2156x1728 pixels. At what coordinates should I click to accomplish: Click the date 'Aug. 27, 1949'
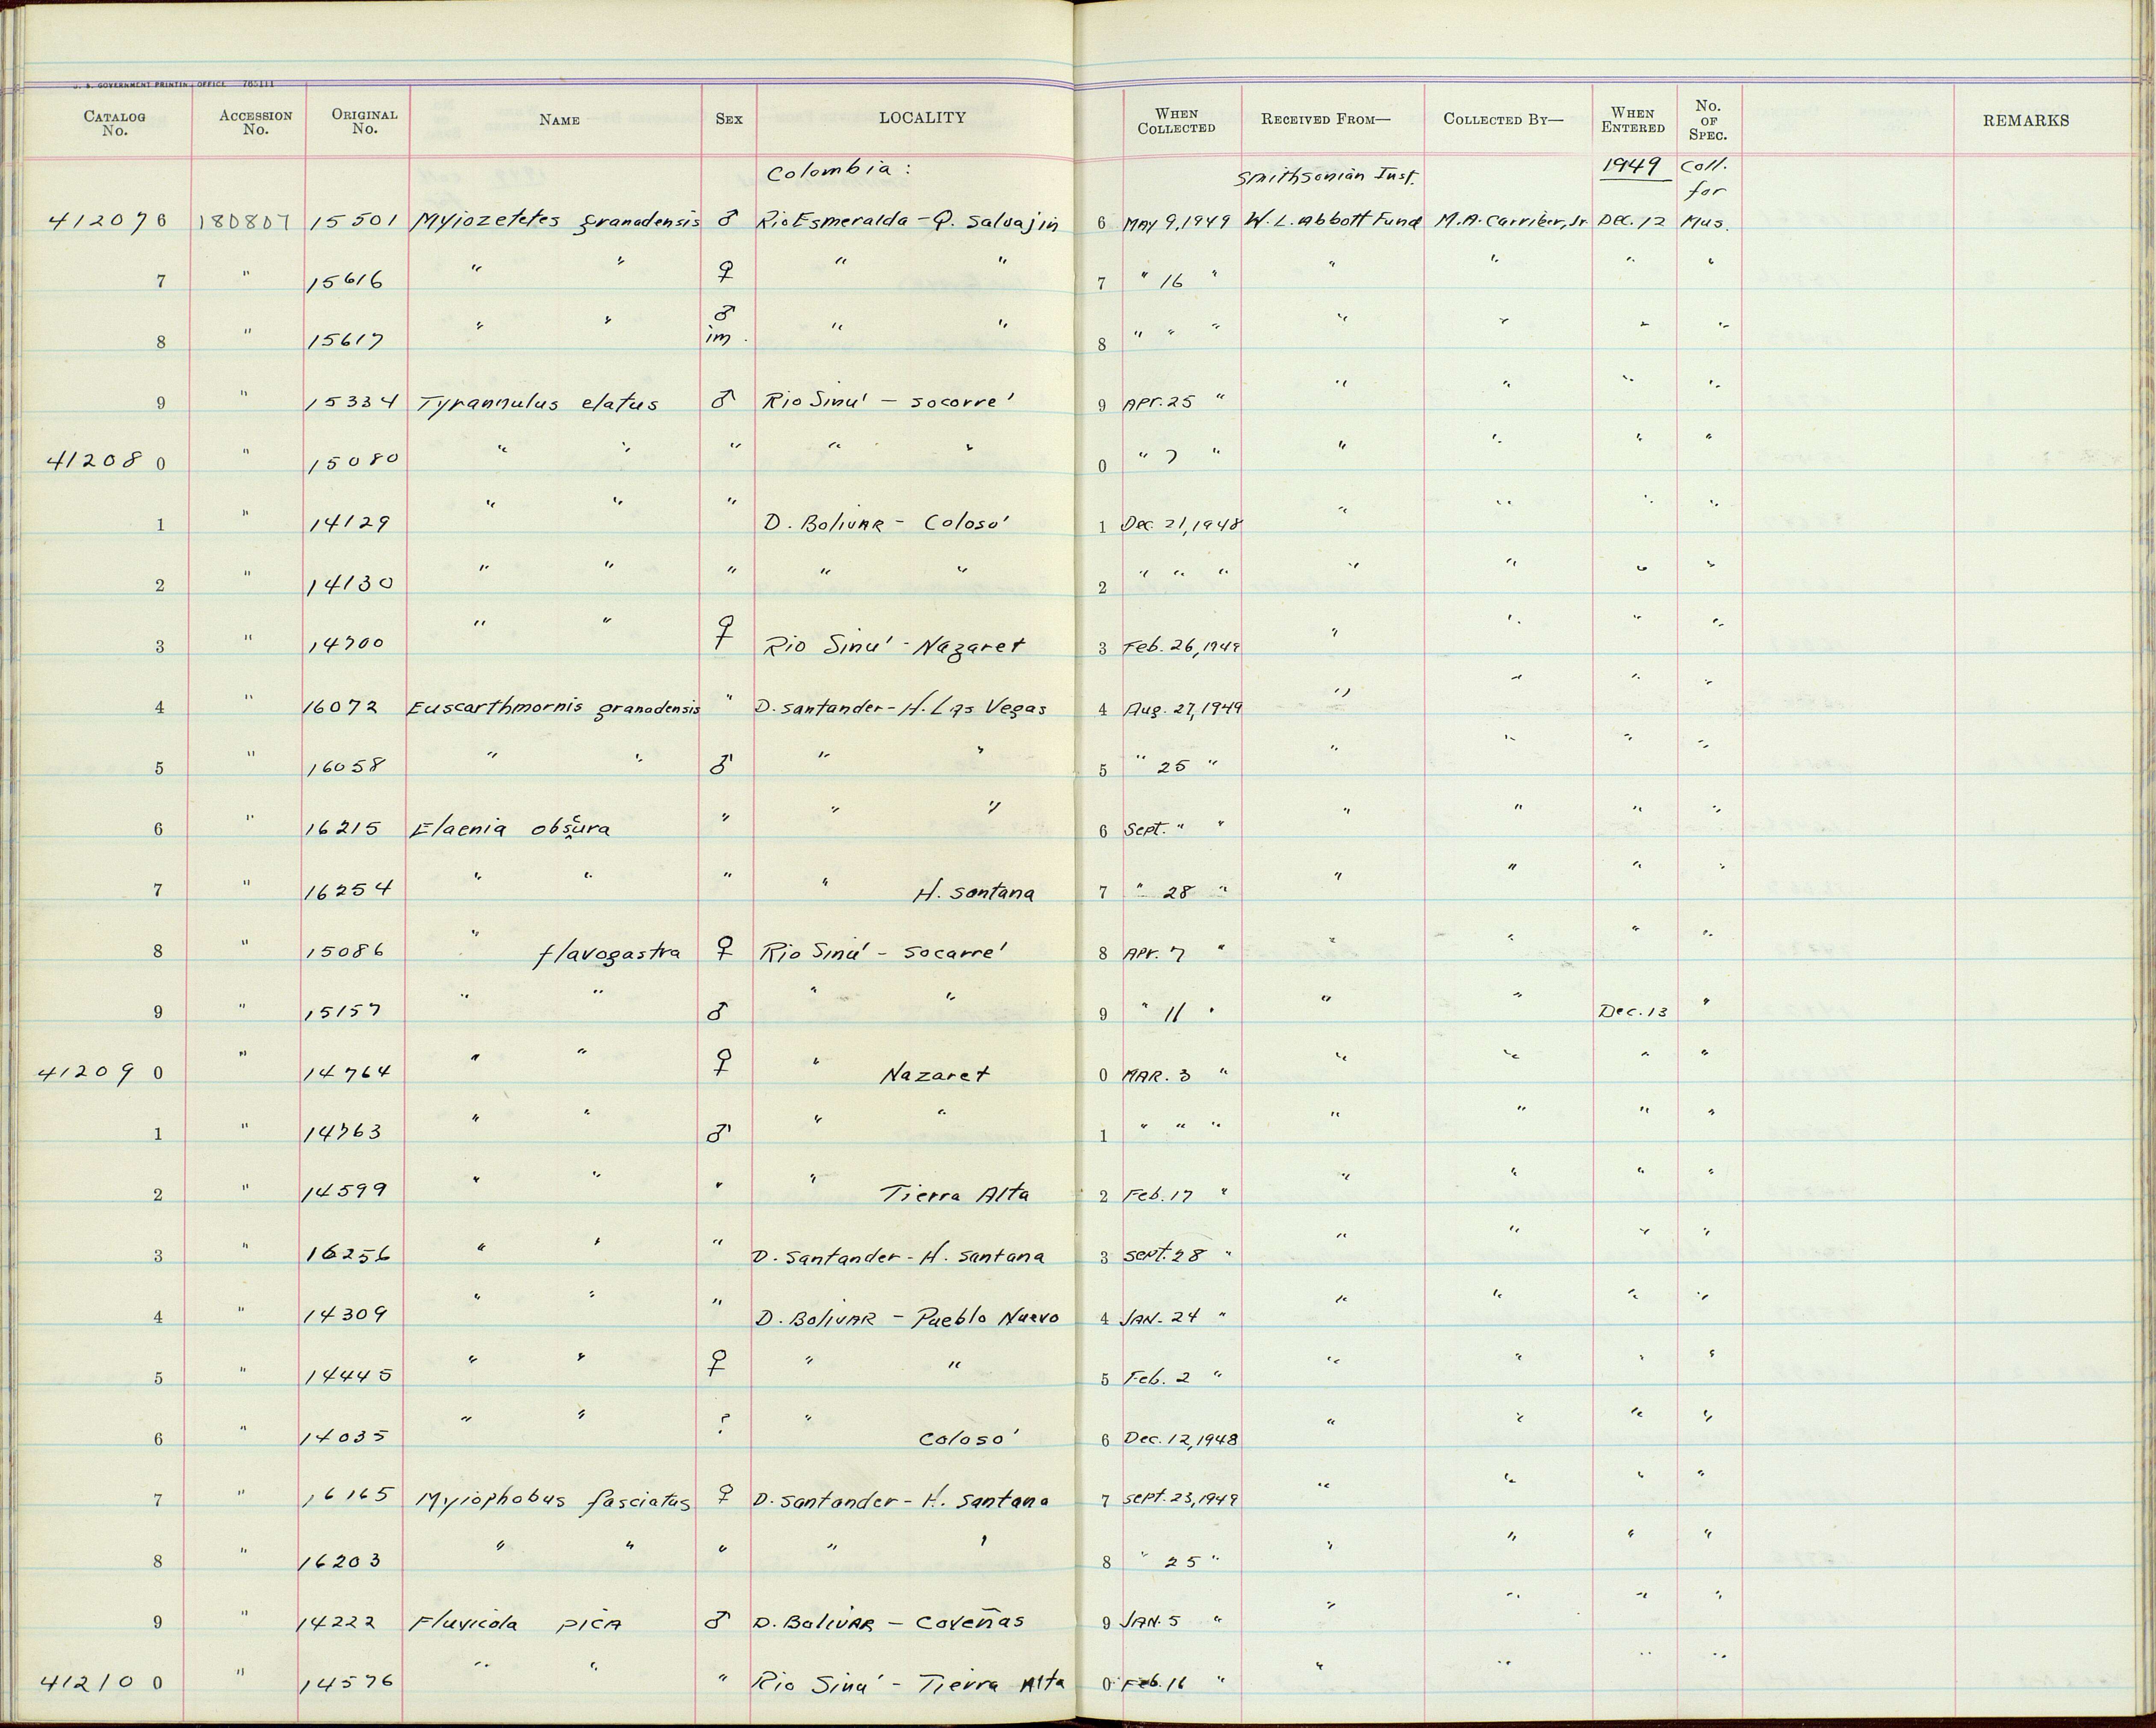[x=1184, y=708]
